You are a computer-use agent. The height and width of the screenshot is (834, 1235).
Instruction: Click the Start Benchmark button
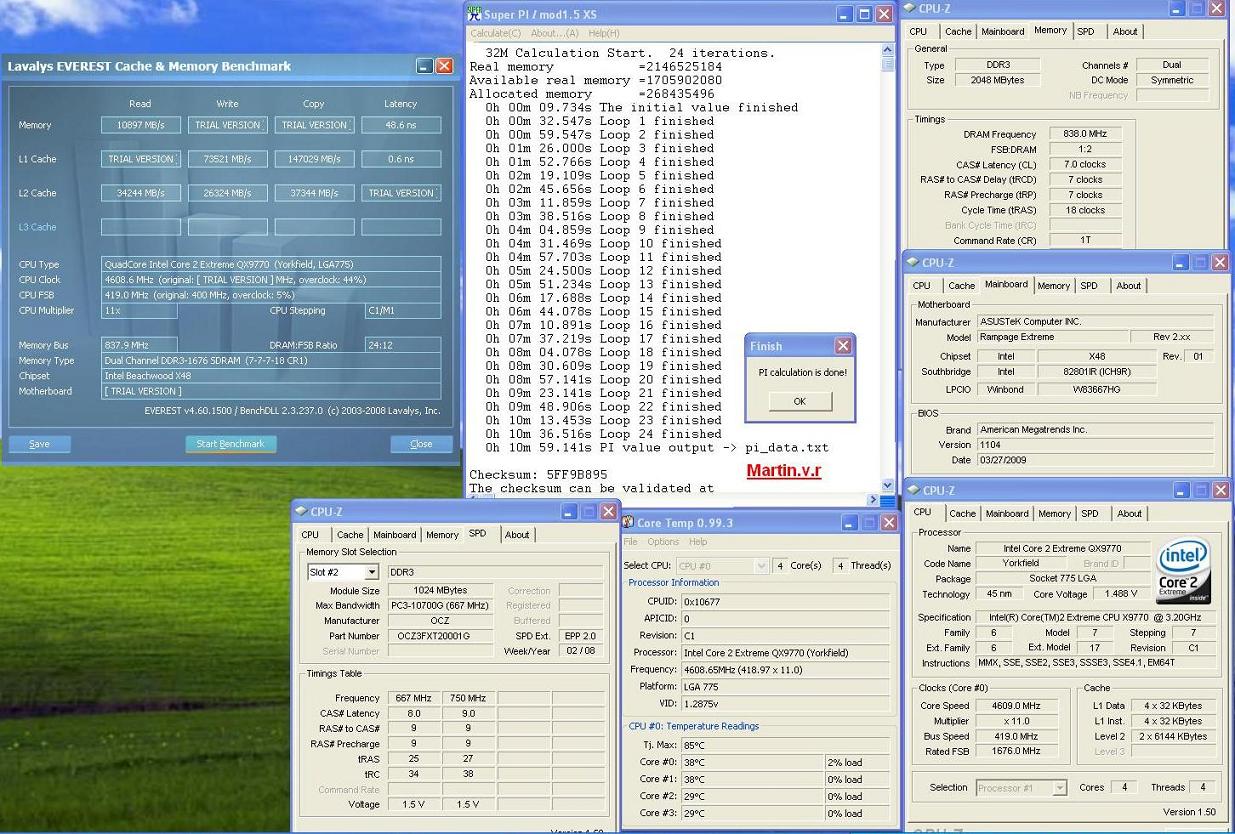click(231, 444)
